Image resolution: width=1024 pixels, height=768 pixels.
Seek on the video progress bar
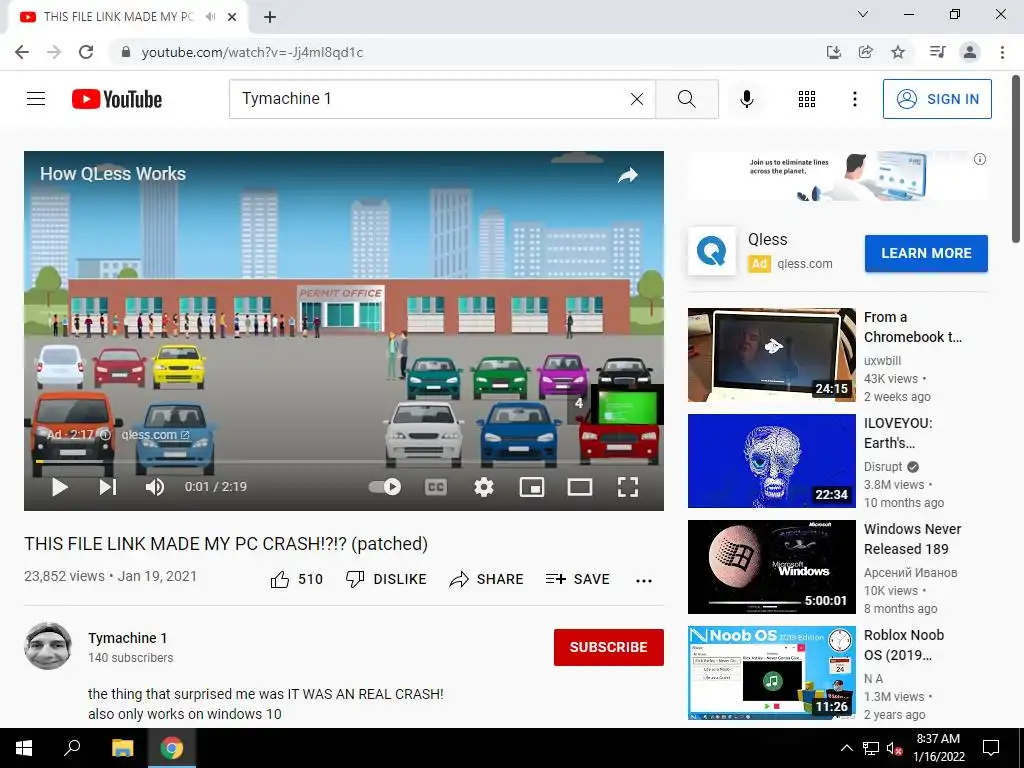pos(344,462)
